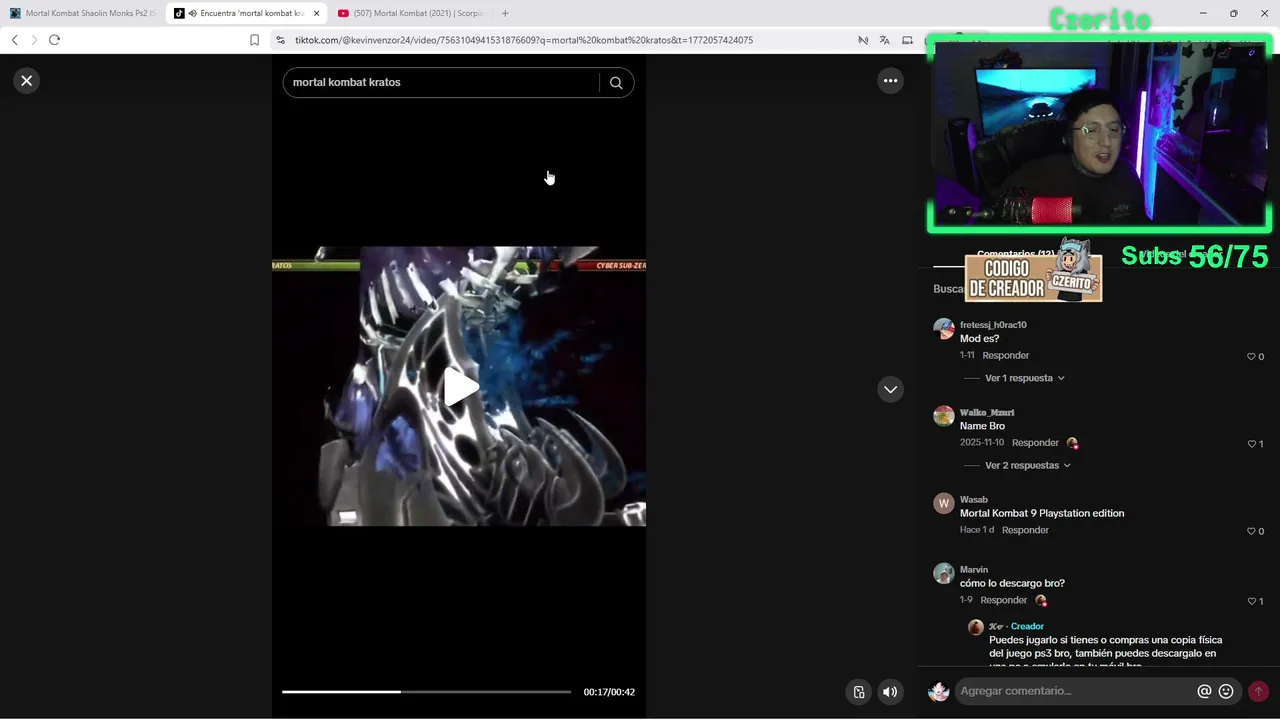Open fretessj_h0rac10's profile name
Viewport: 1280px width, 720px height.
click(x=993, y=325)
